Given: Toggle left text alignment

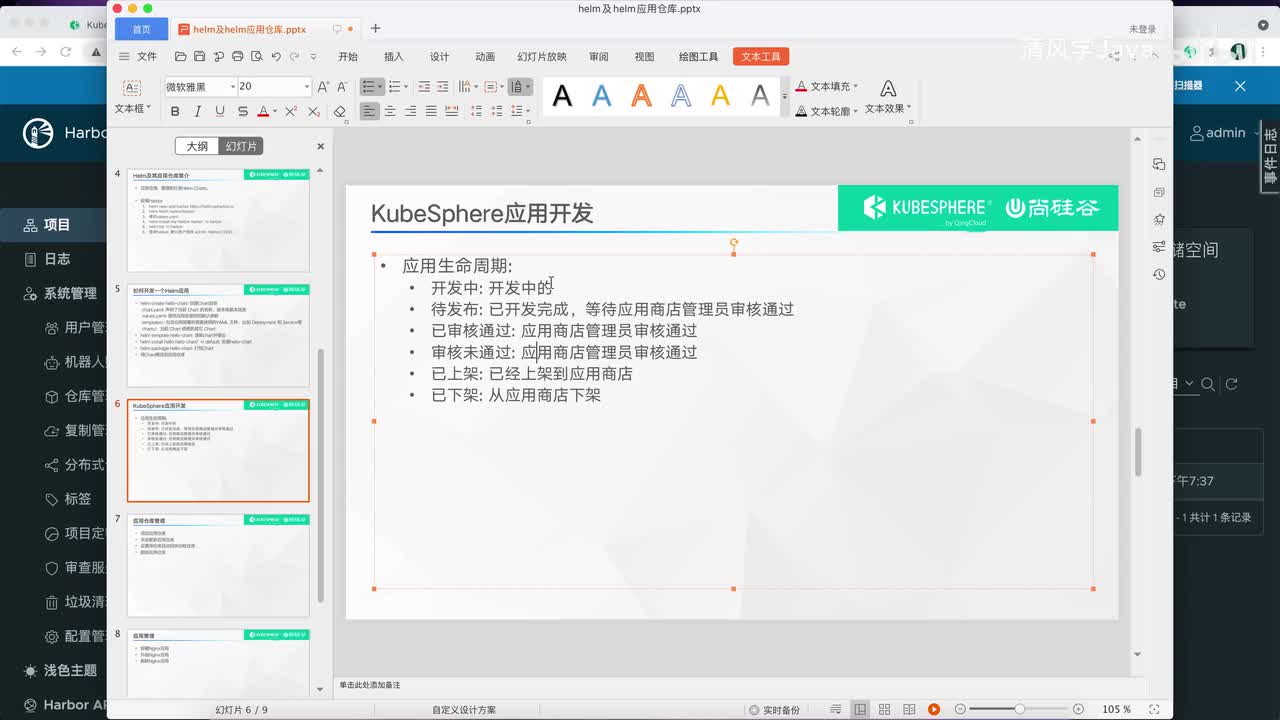Looking at the screenshot, I should (x=370, y=112).
